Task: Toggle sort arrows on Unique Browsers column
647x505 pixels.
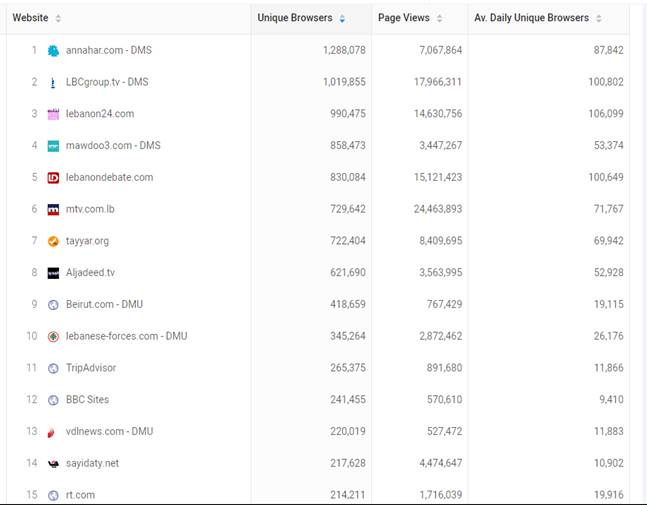Action: [342, 18]
